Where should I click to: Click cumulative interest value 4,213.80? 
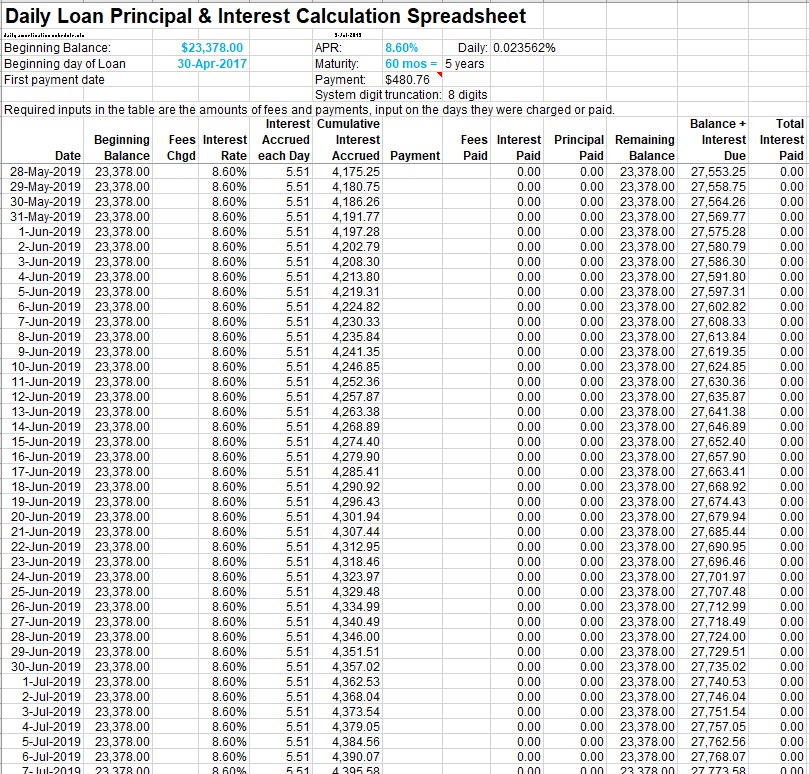(356, 277)
